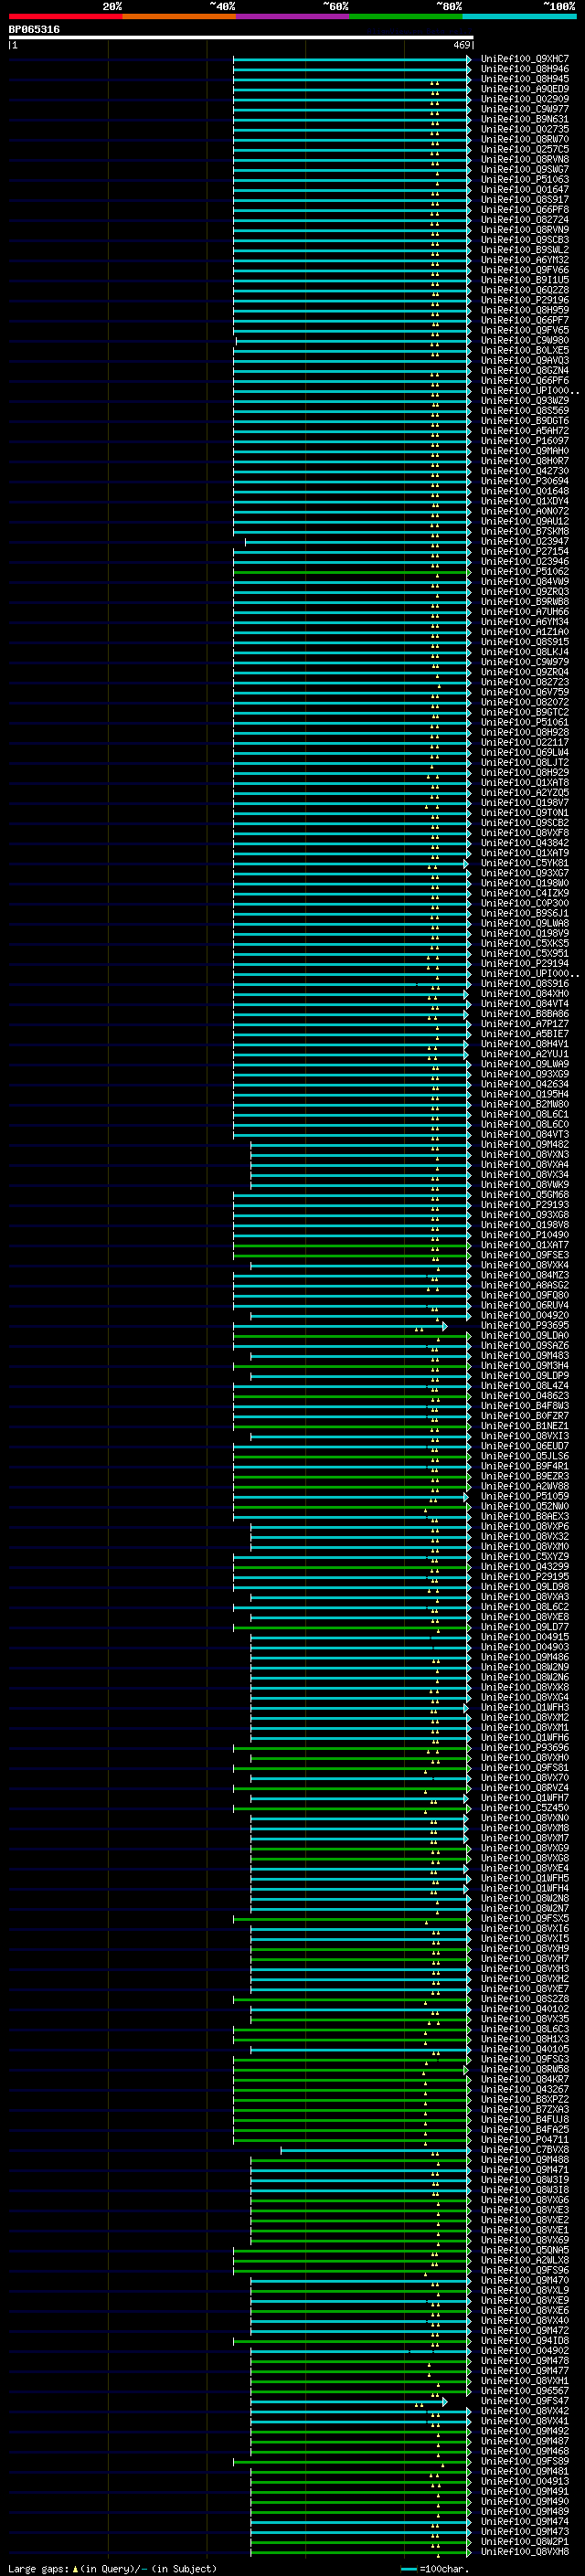The width and height of the screenshot is (585, 2576).
Task: Click the green ~80% identity legend segment
Action: [405, 16]
